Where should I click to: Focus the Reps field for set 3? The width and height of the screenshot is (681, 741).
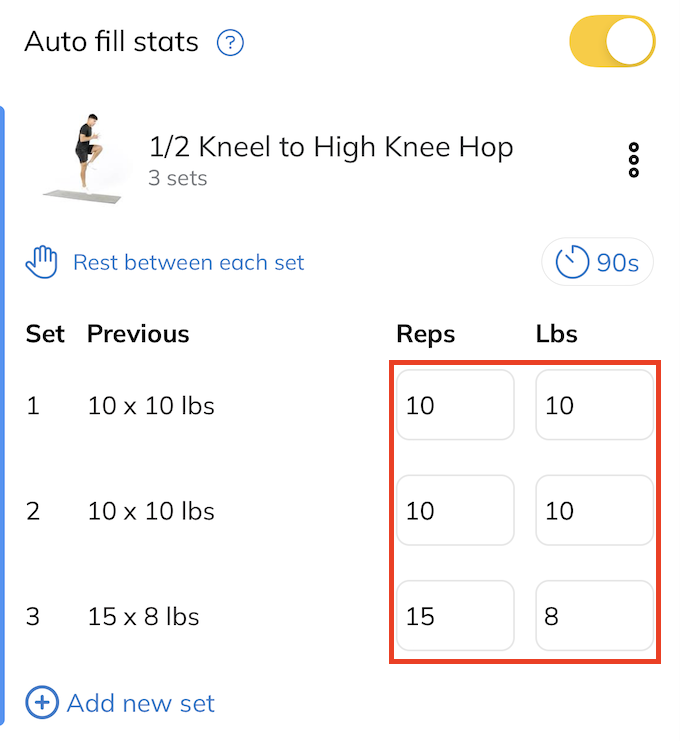(x=455, y=616)
